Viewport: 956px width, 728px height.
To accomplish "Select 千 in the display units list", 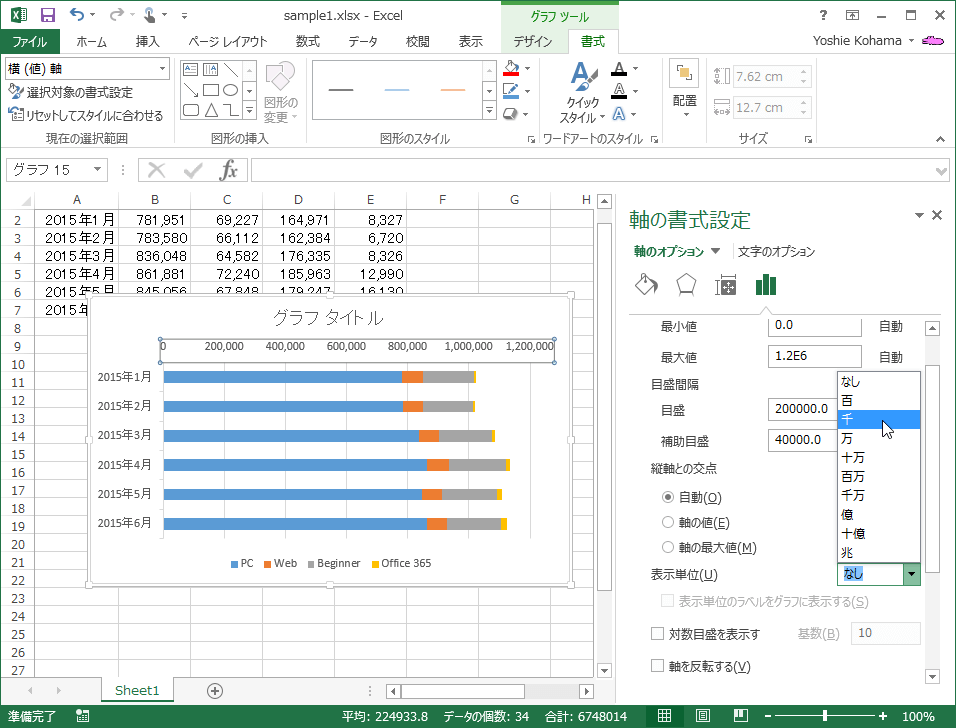I will click(879, 419).
